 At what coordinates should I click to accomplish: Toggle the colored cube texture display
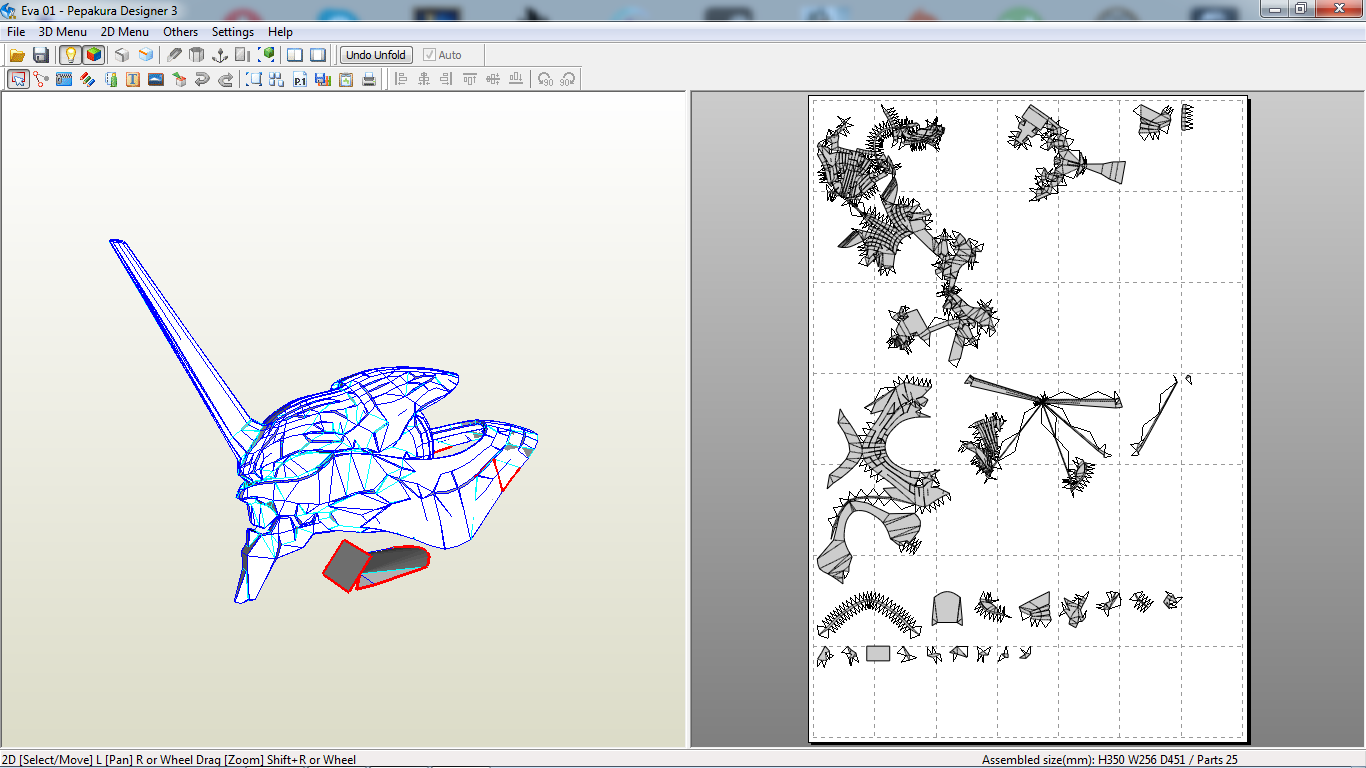pos(93,55)
